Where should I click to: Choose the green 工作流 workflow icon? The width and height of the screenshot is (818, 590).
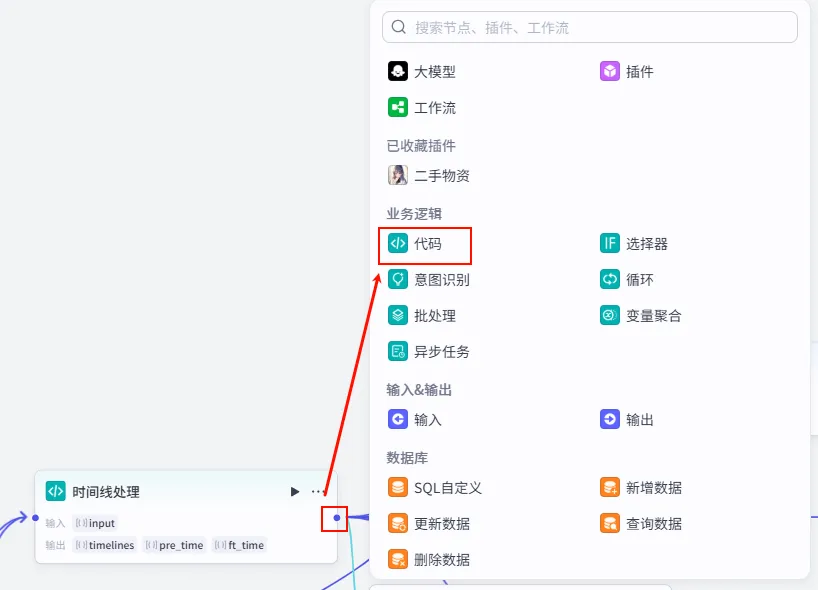pos(398,107)
